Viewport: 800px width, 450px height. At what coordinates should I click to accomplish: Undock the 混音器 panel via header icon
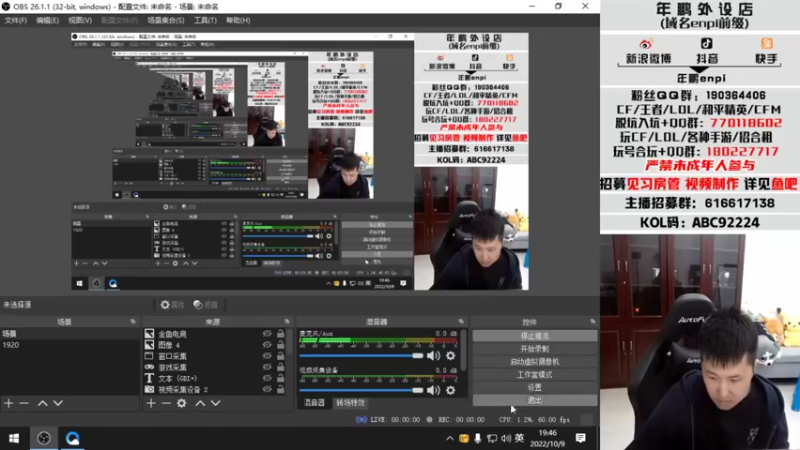[x=461, y=322]
